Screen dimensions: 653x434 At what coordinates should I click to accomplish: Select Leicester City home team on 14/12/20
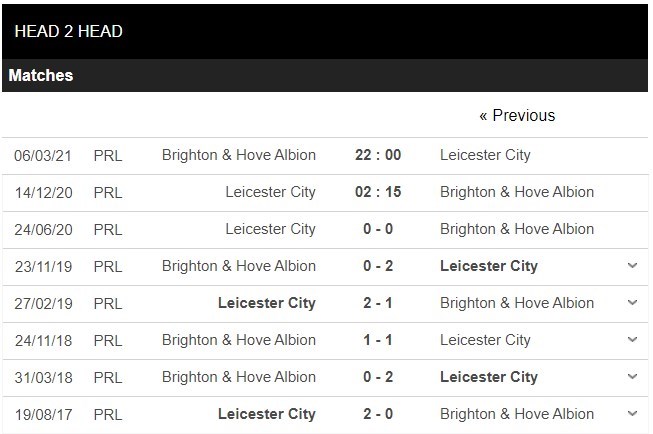270,192
